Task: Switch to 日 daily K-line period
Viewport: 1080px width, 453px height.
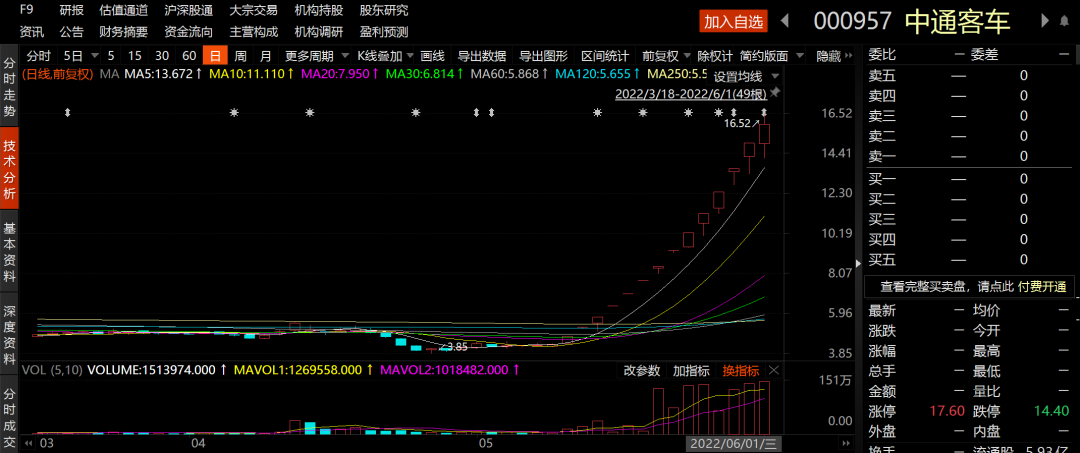Action: [215, 56]
